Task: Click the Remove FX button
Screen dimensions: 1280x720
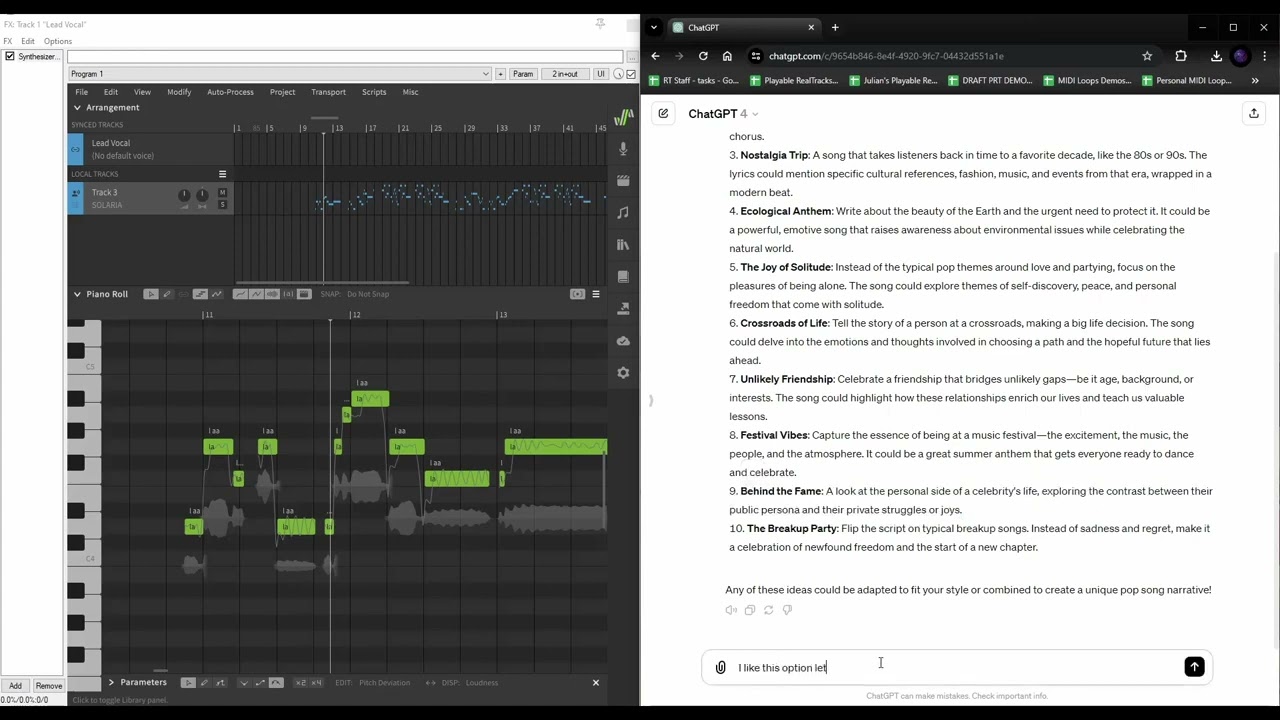Action: [48, 686]
